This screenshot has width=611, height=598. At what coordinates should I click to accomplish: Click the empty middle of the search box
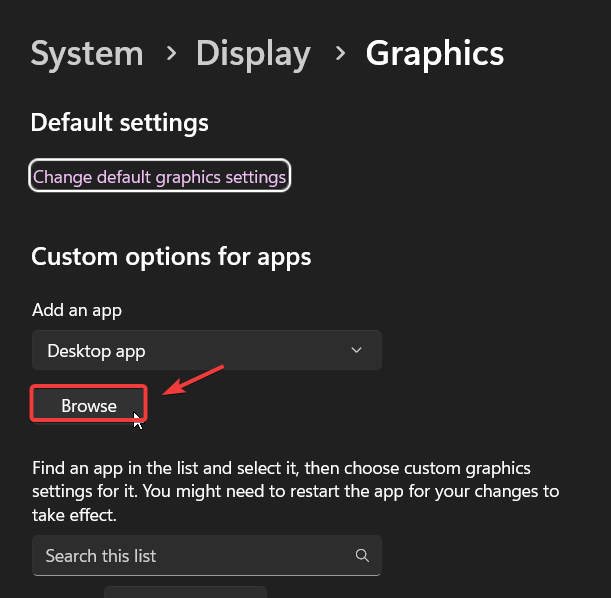(250, 555)
